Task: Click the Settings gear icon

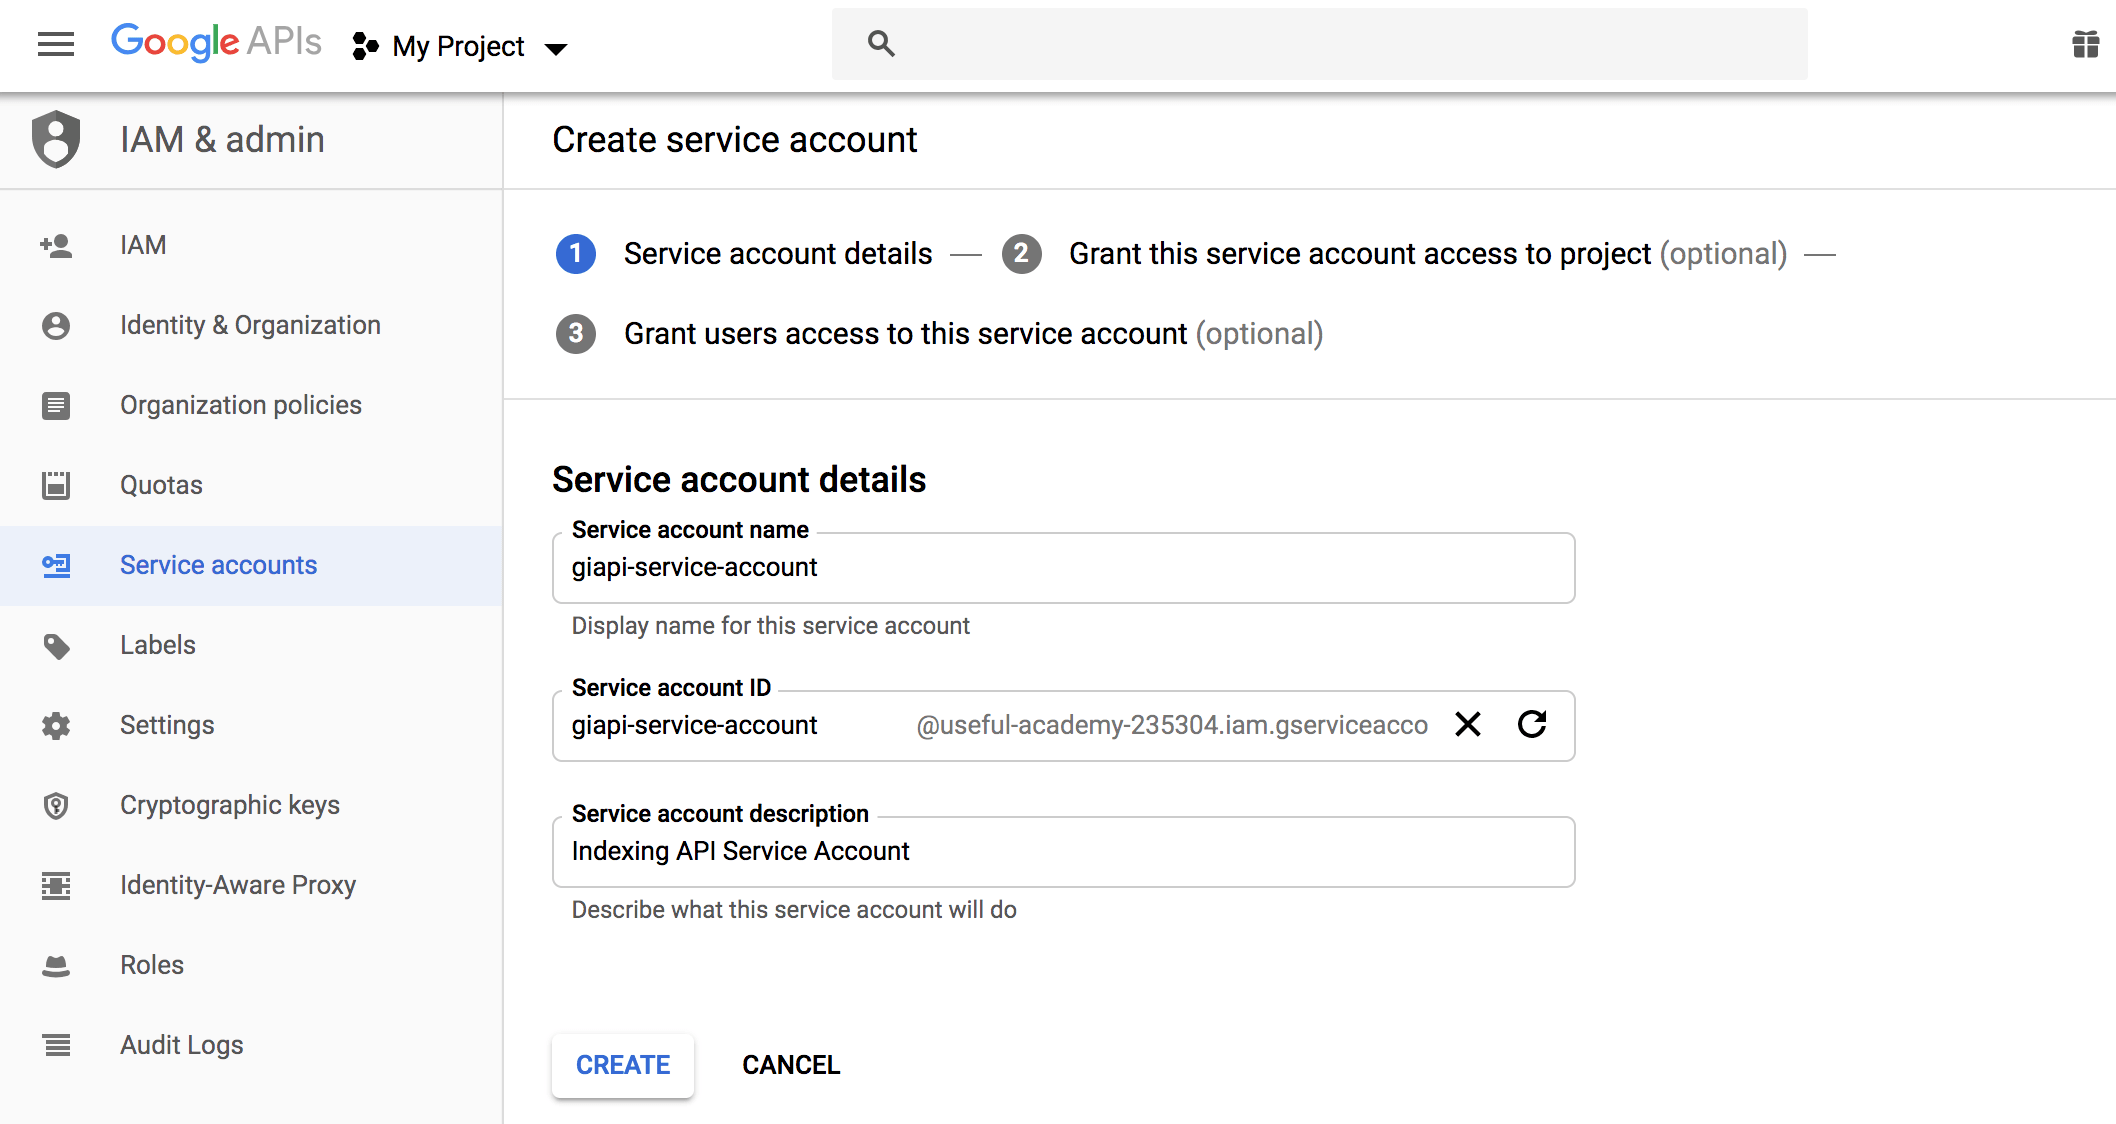Action: coord(56,725)
